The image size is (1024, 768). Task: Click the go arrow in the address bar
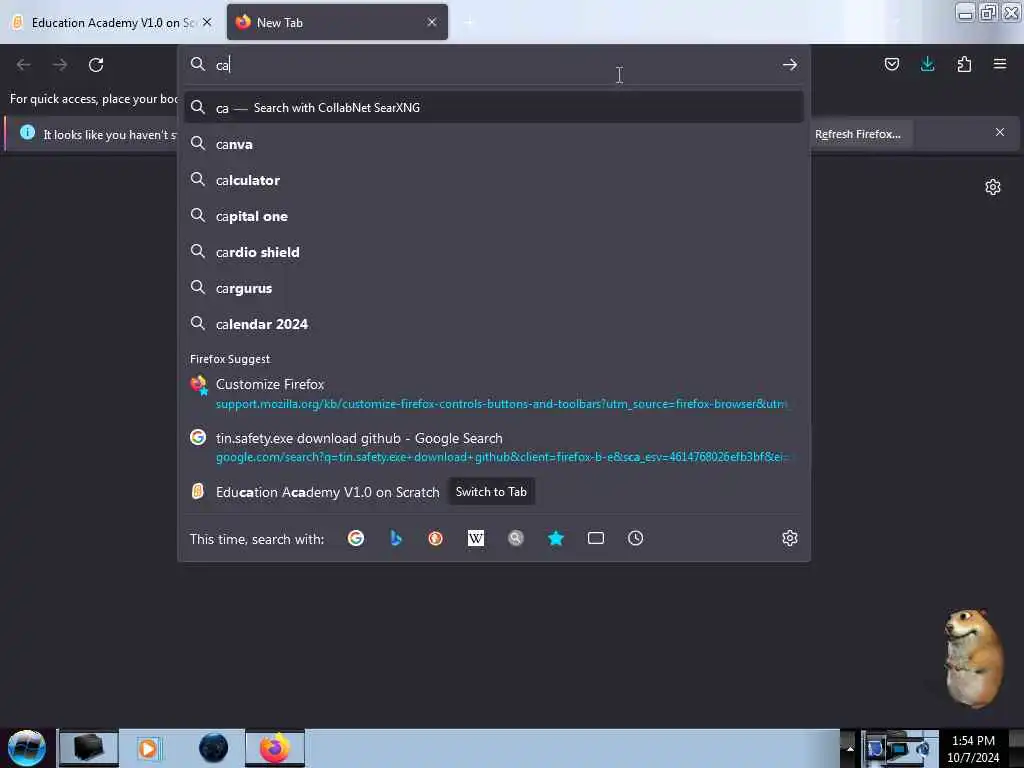(790, 65)
